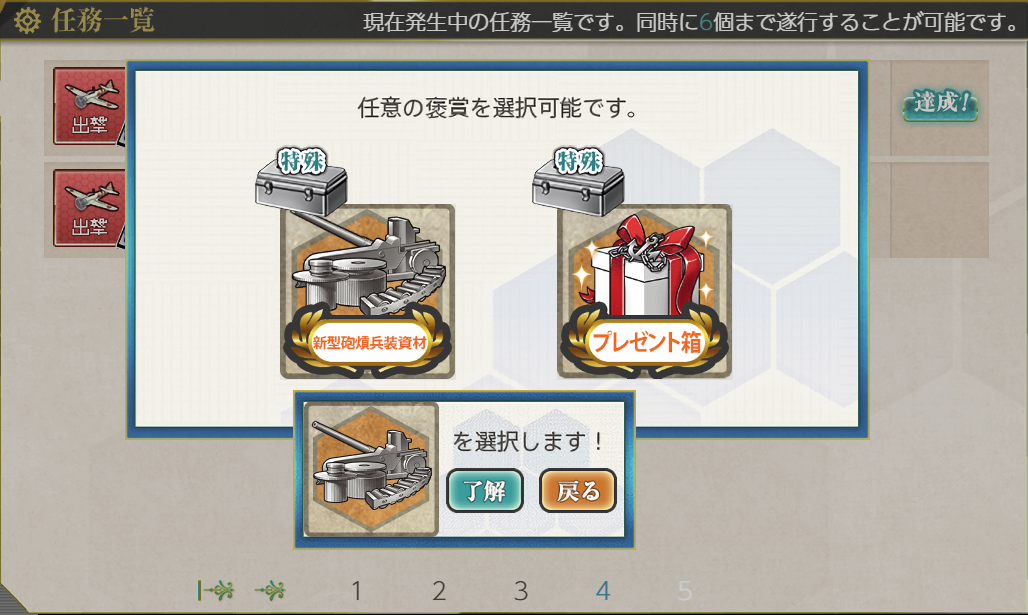
Task: Click the second 出撃 sortie quest icon
Action: [90, 208]
